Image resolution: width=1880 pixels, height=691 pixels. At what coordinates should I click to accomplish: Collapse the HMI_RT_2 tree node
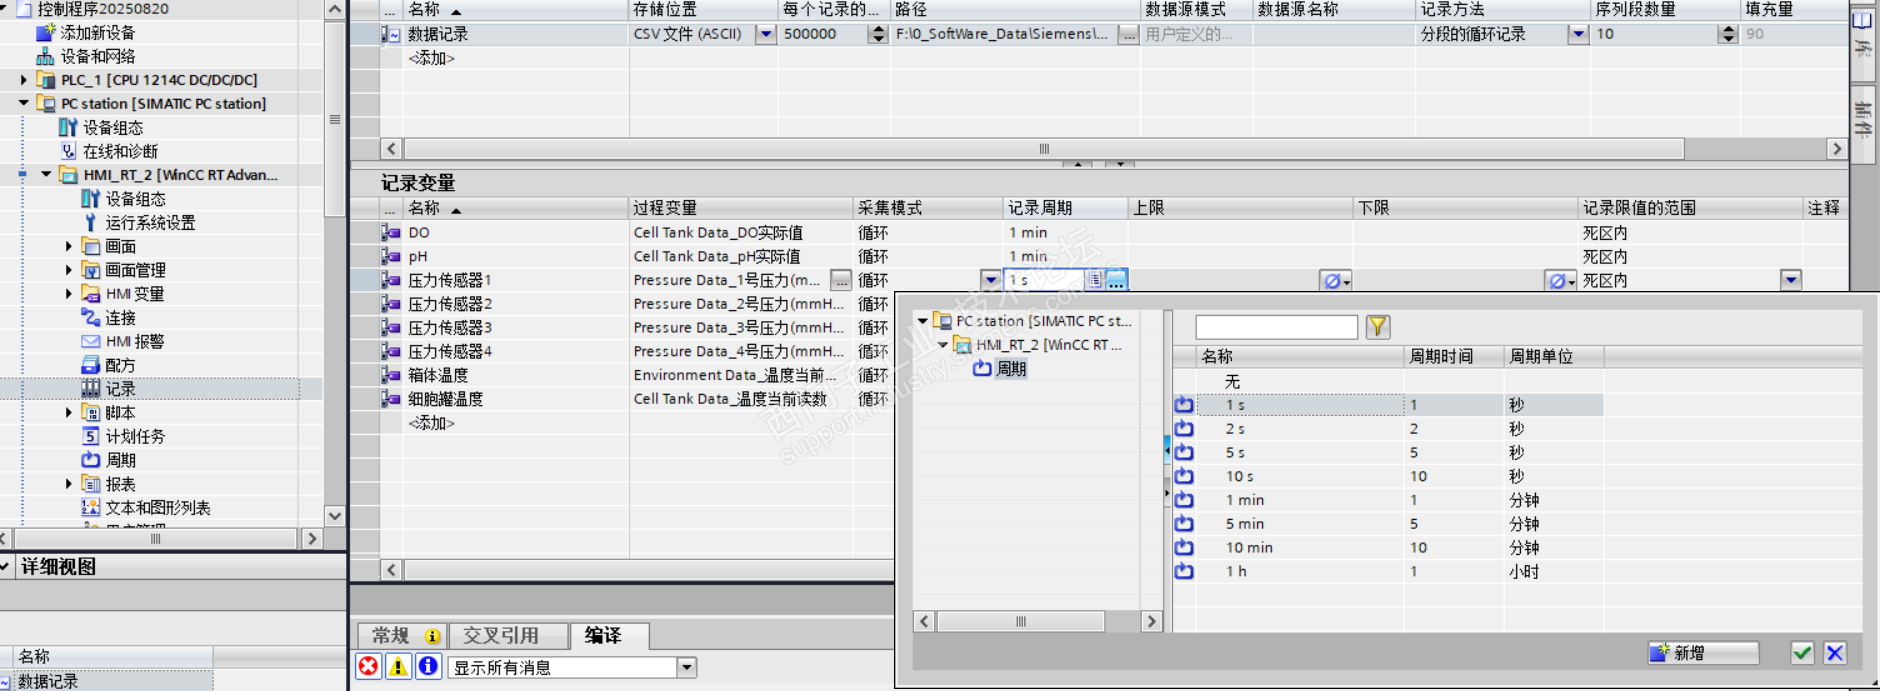(x=46, y=175)
